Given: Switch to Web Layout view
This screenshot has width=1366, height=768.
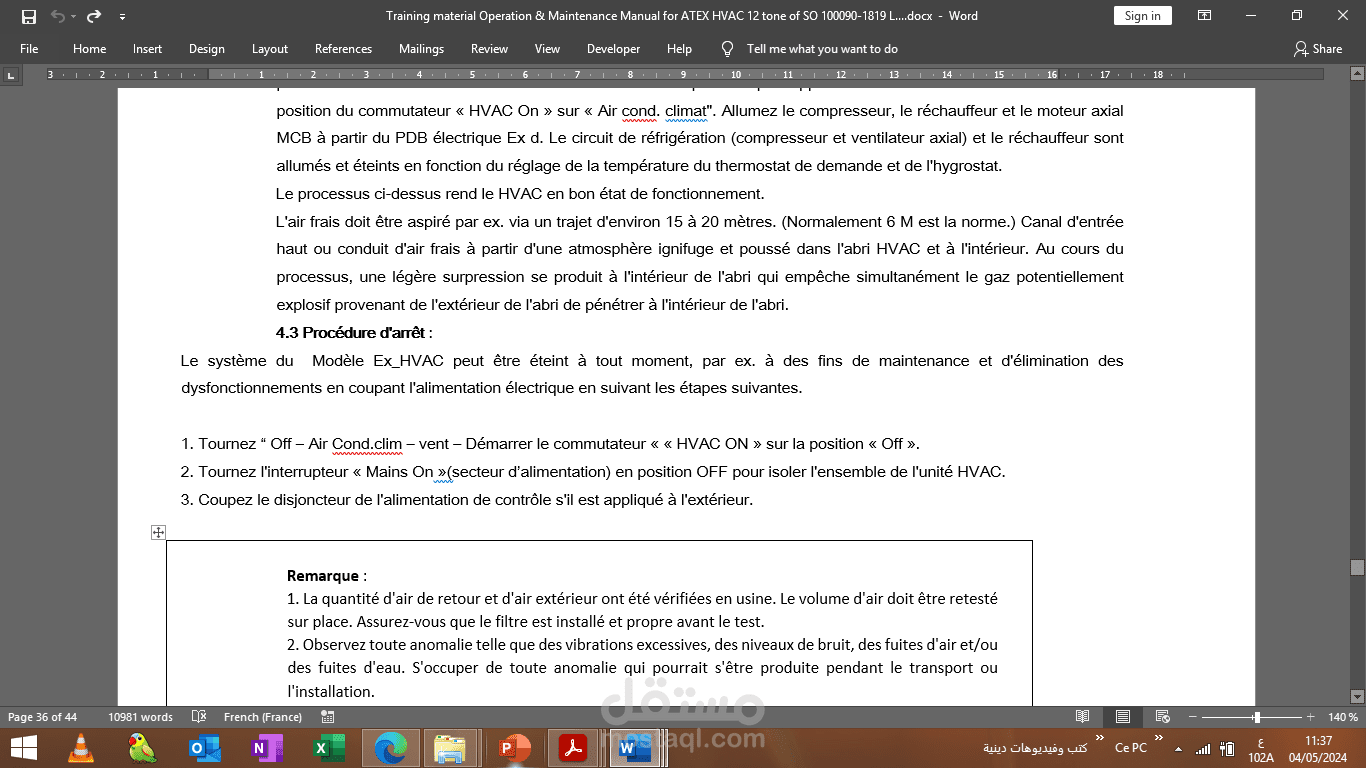Looking at the screenshot, I should (1162, 717).
